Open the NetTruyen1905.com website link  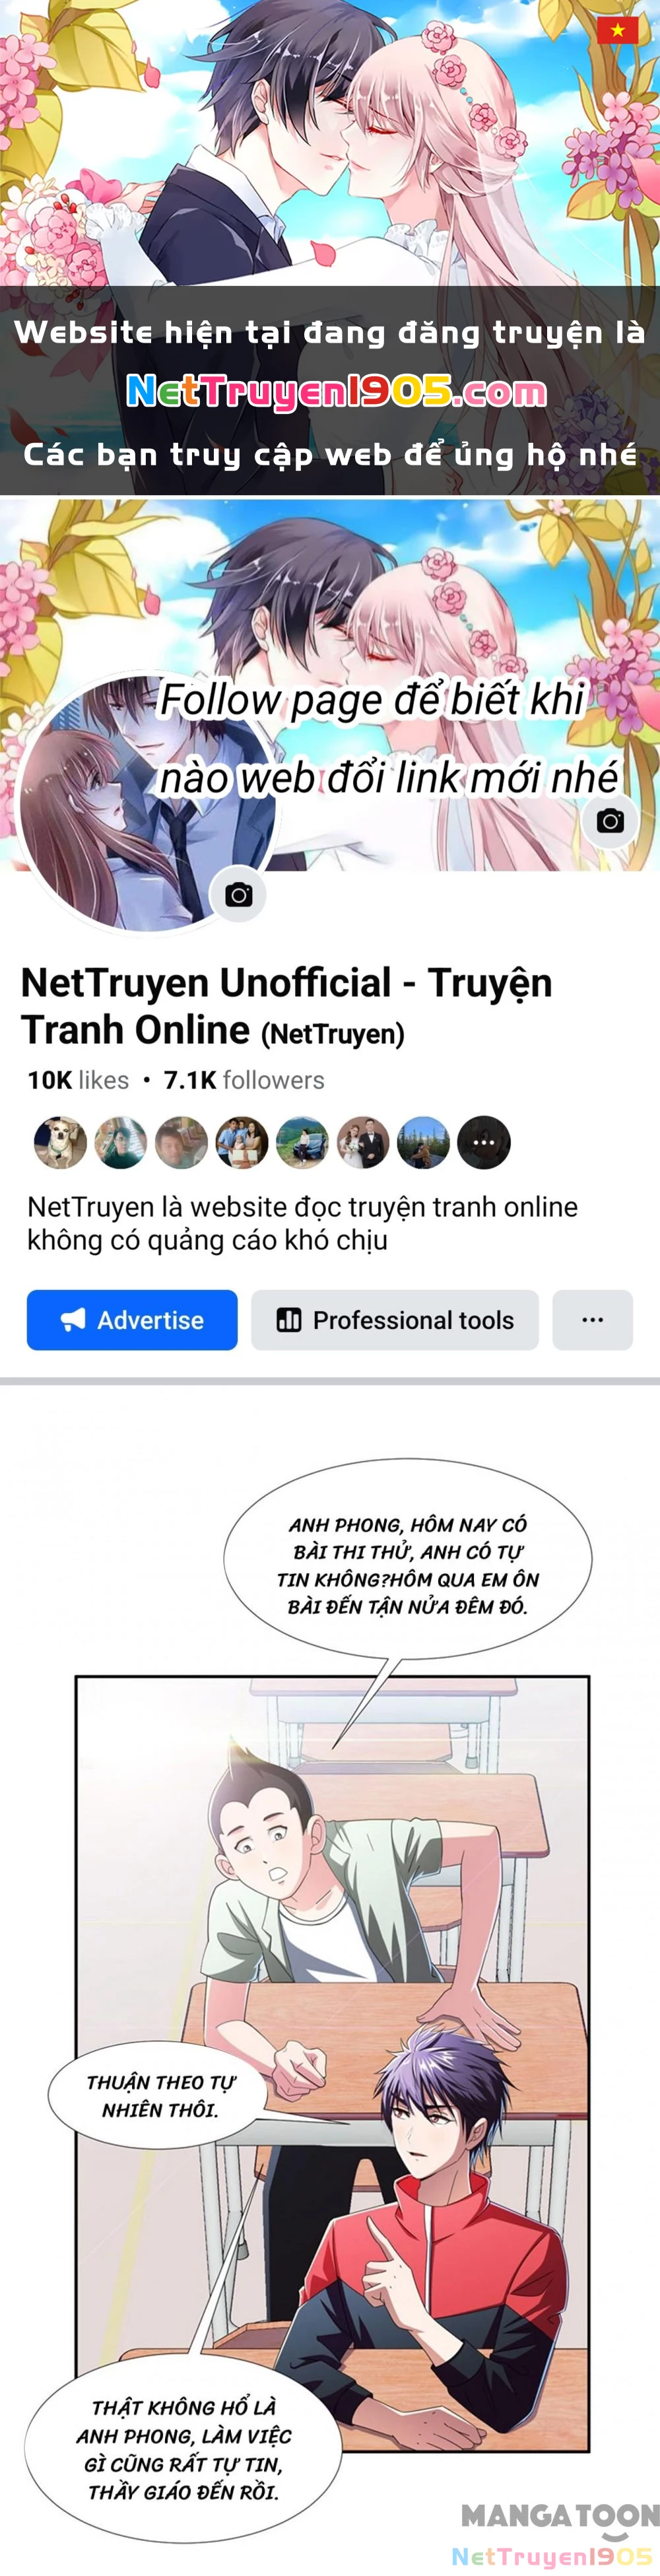[x=337, y=392]
